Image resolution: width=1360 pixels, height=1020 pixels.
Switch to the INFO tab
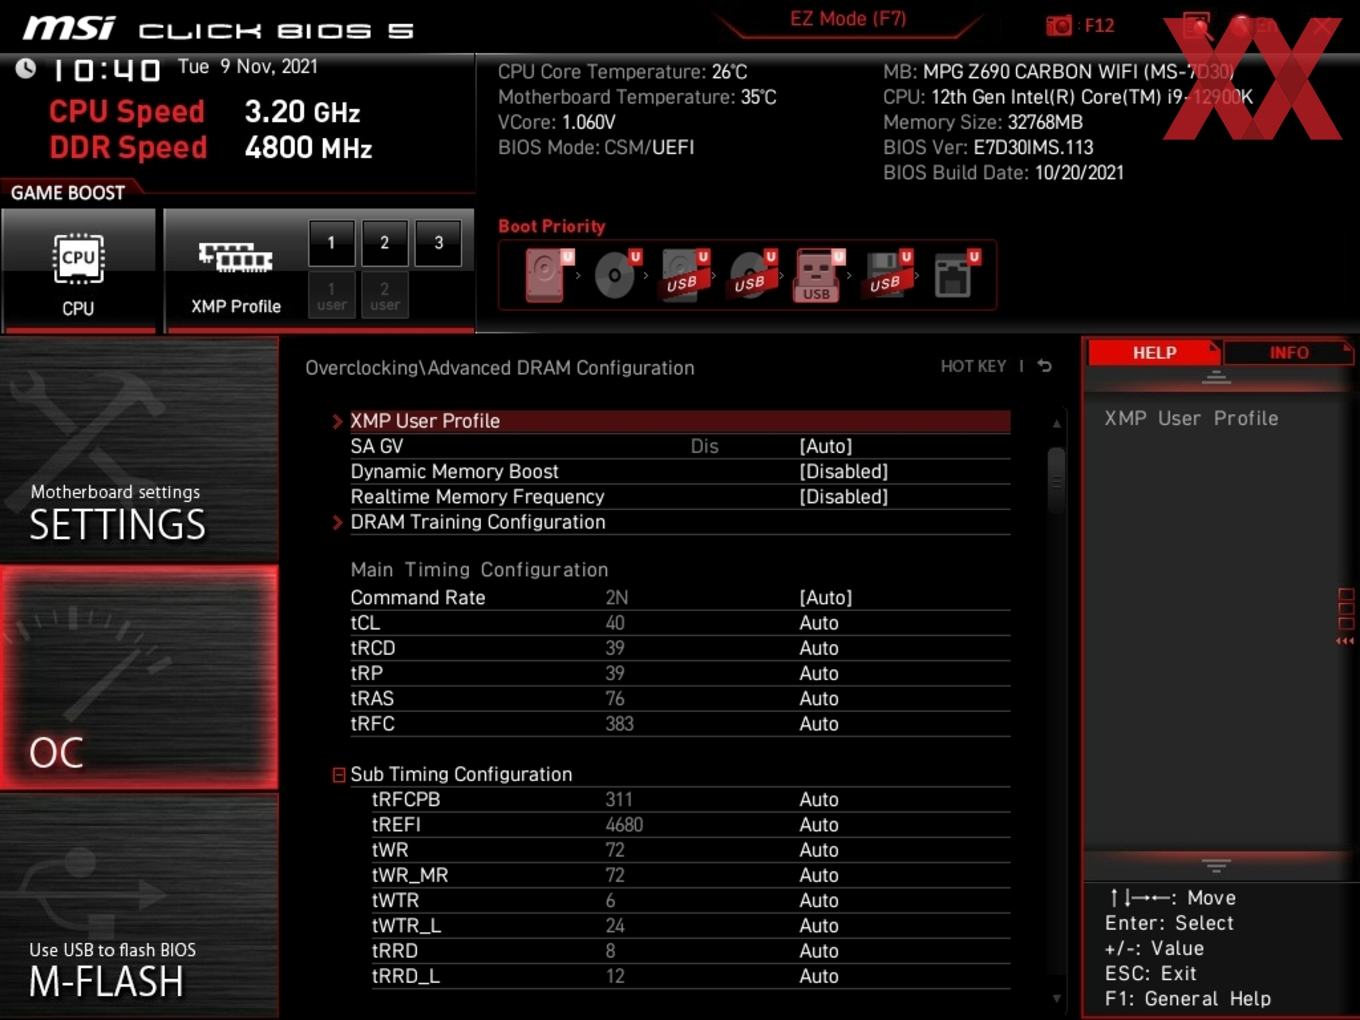pyautogui.click(x=1288, y=353)
